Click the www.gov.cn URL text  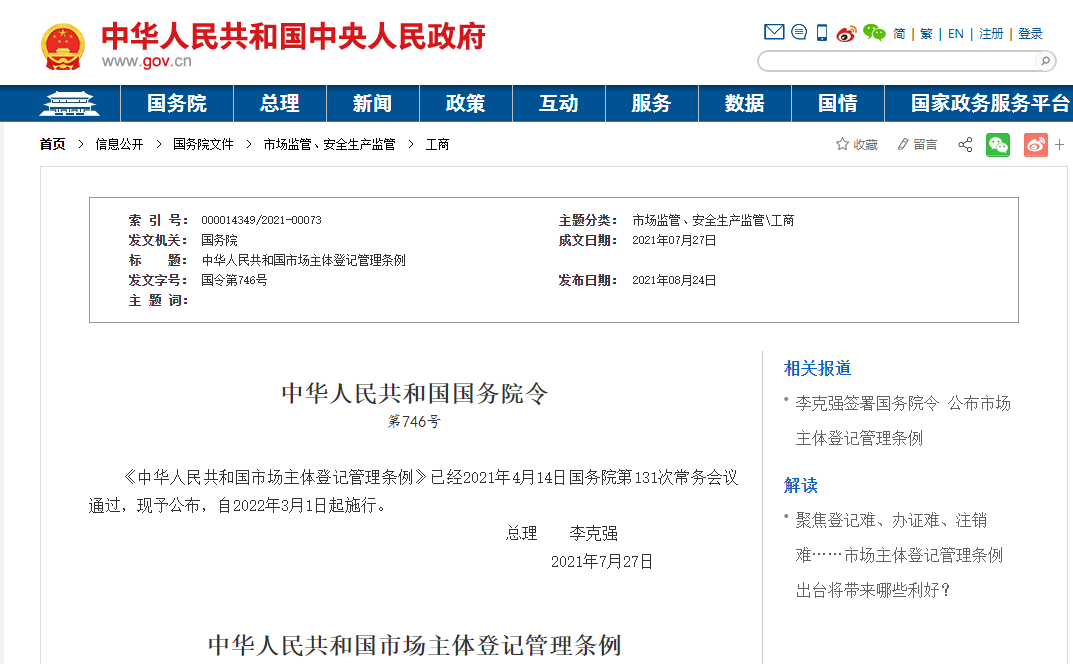[146, 62]
